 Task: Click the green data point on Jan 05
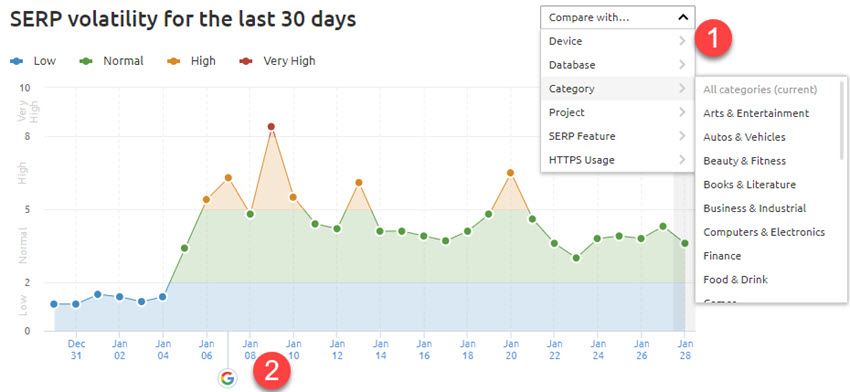184,248
